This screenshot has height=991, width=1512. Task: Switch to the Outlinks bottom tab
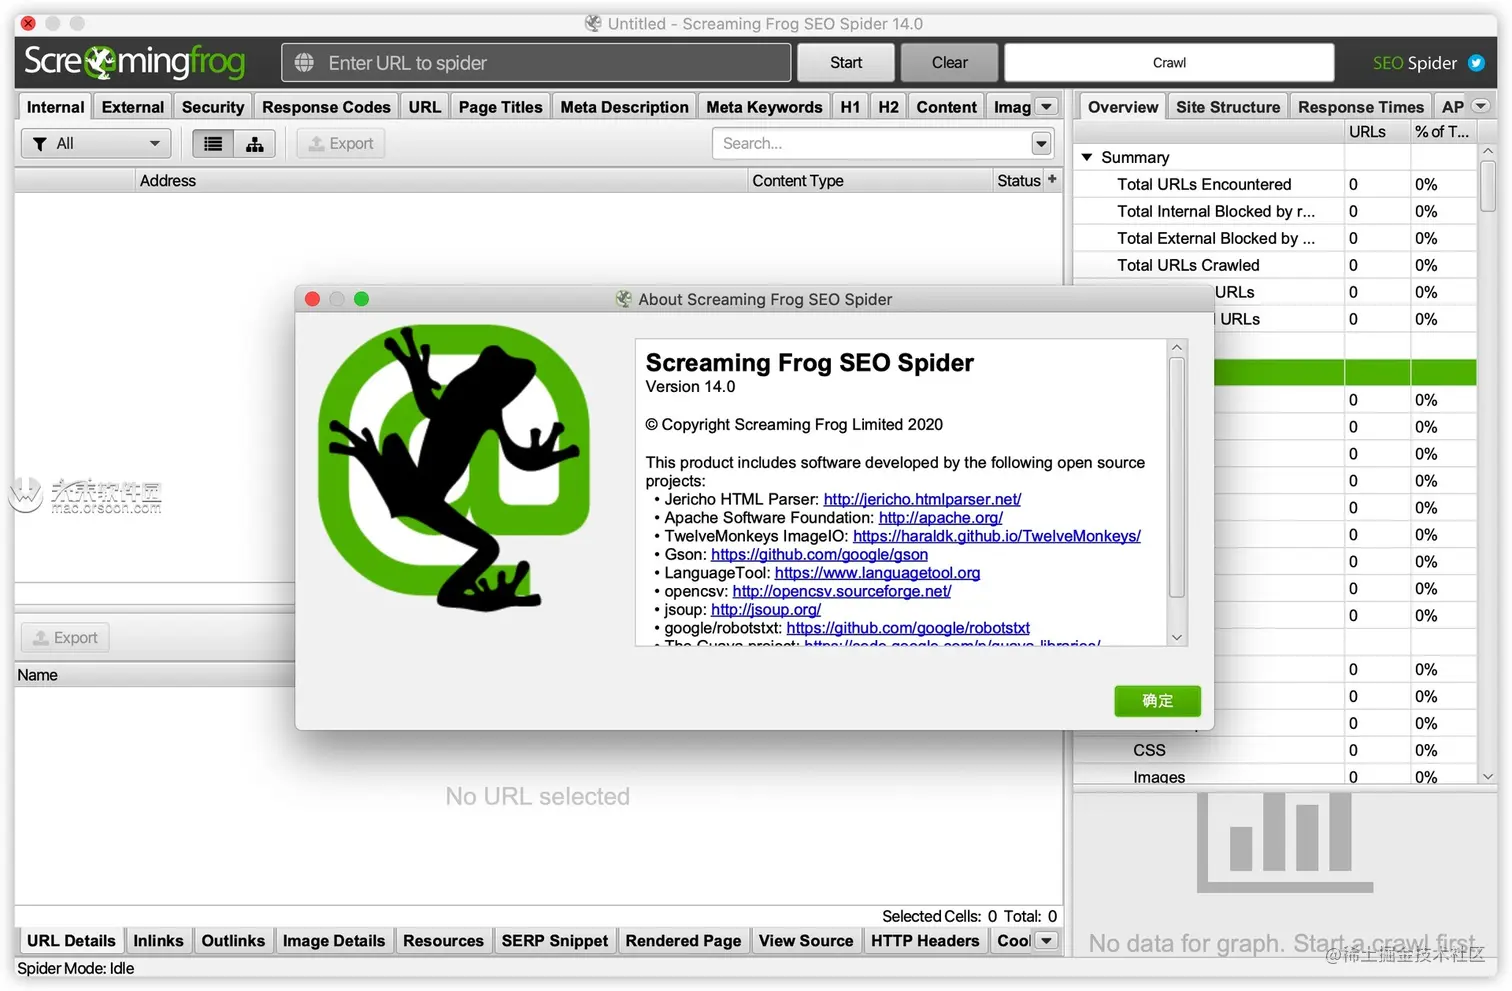[233, 940]
